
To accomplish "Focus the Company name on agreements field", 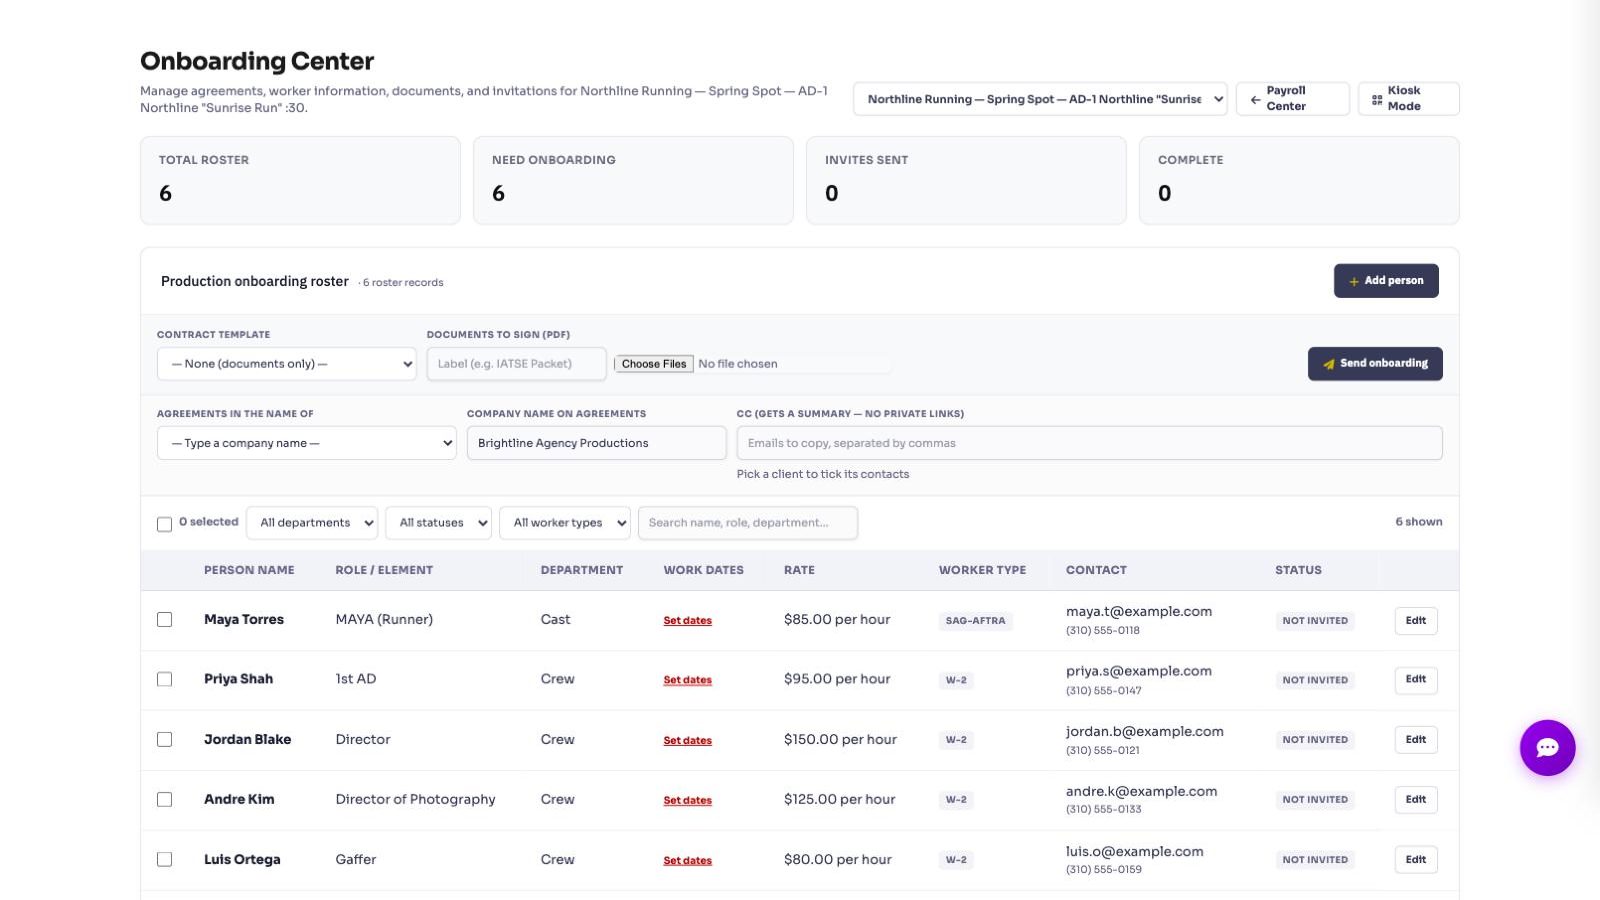I will pyautogui.click(x=597, y=443).
